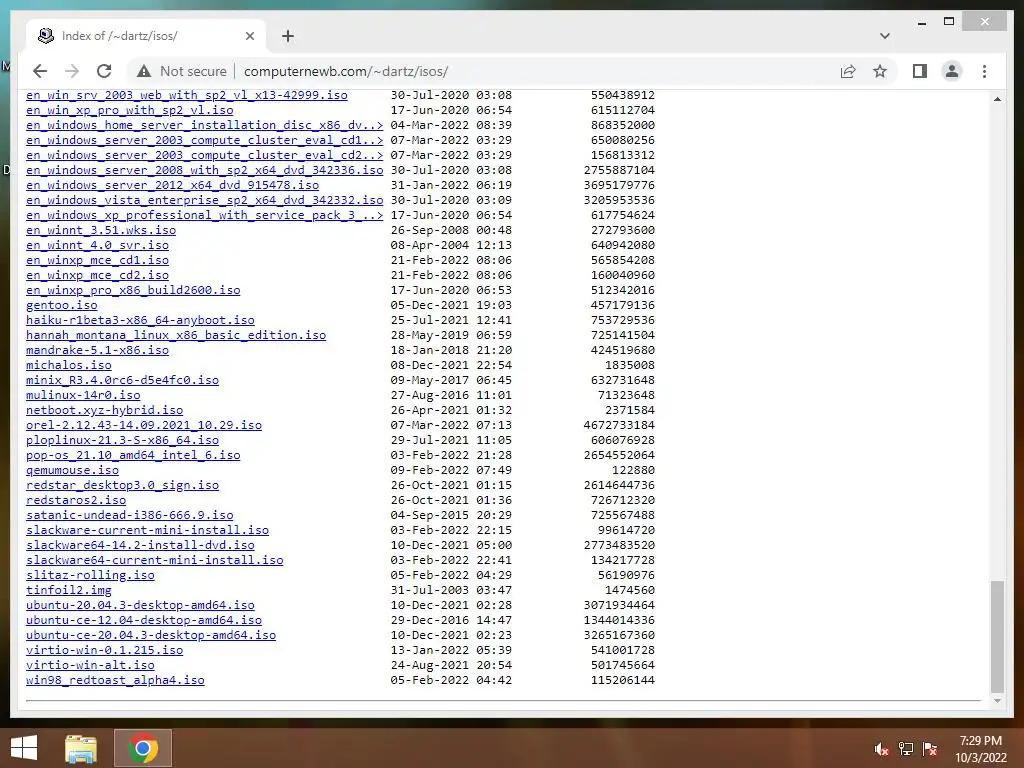Reload the page with the refresh icon
This screenshot has width=1024, height=768.
(104, 71)
